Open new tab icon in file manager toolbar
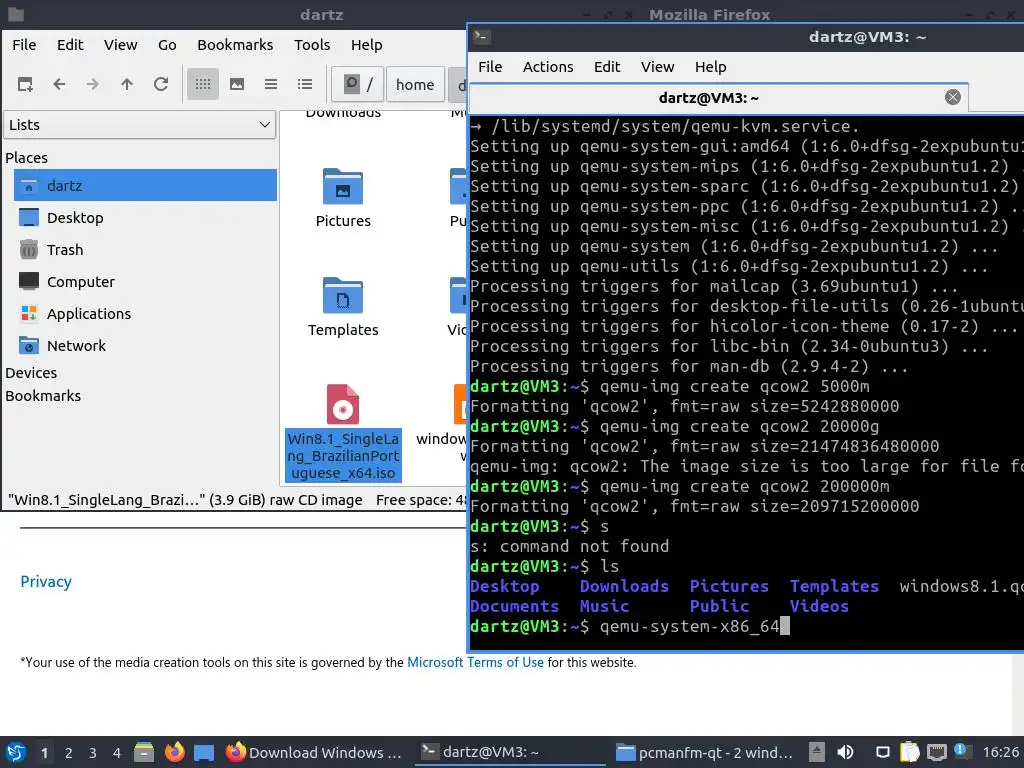 coord(25,84)
